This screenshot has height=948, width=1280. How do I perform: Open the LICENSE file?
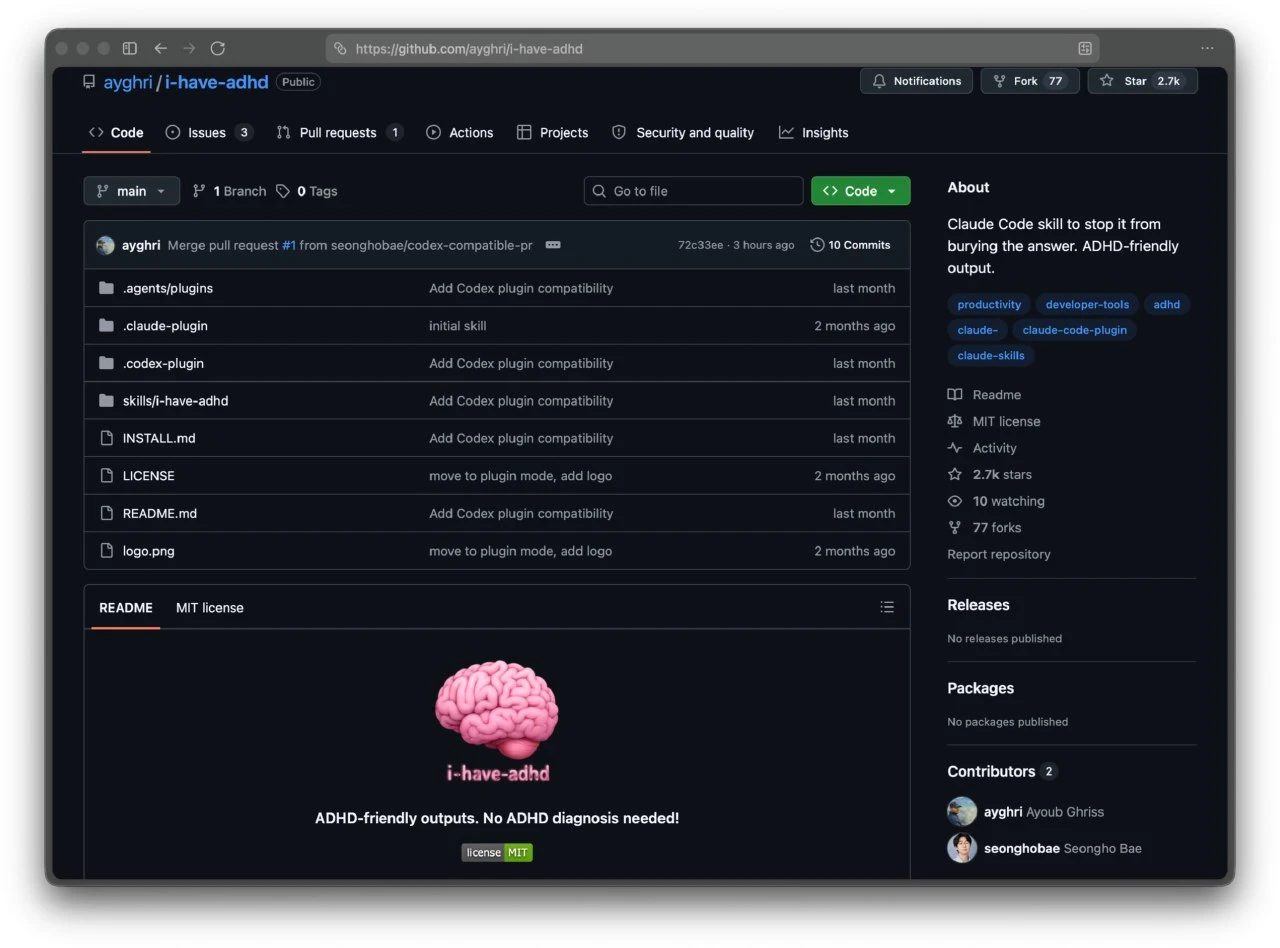[149, 476]
